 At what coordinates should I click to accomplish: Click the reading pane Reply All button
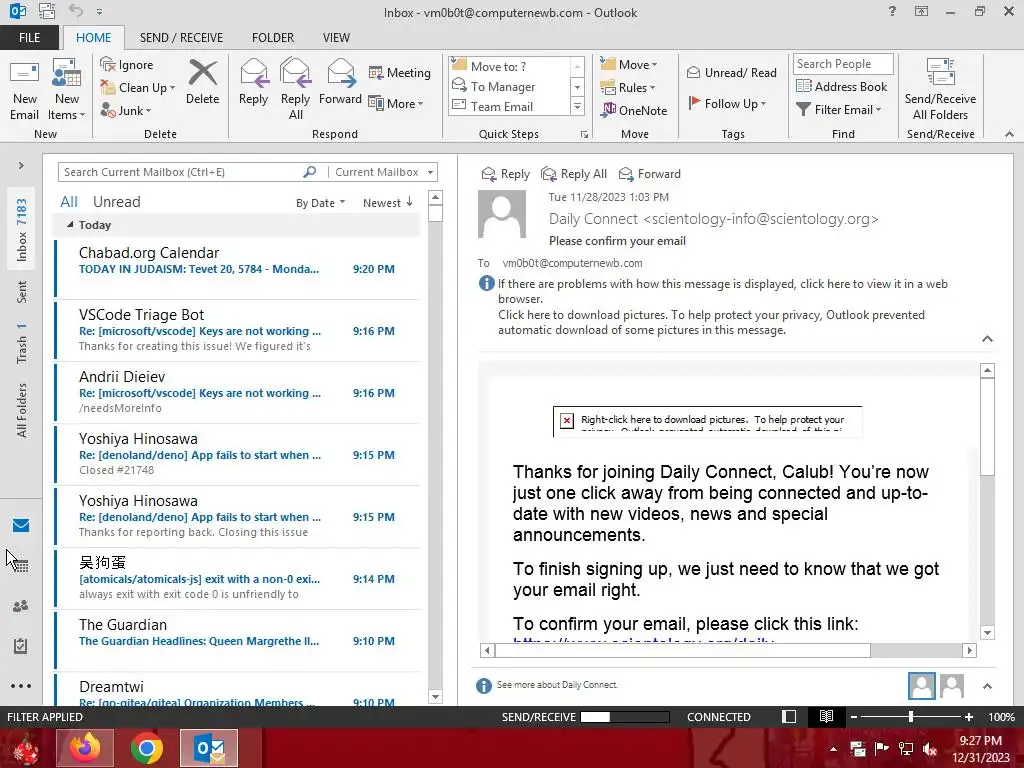click(574, 174)
